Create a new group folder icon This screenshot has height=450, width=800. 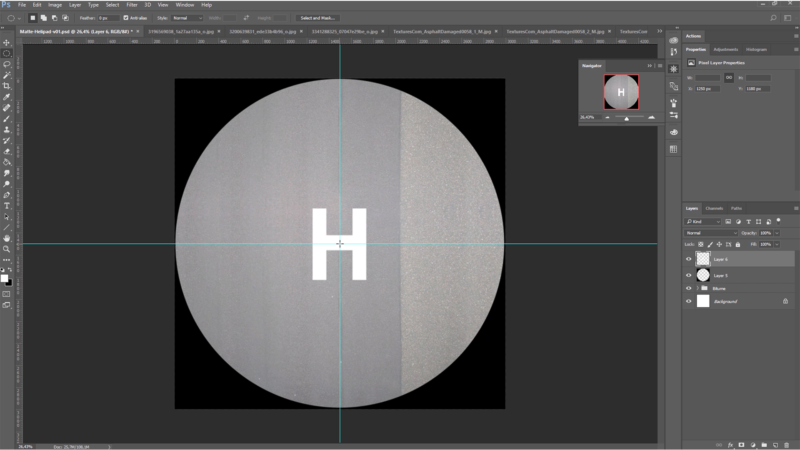pos(764,445)
